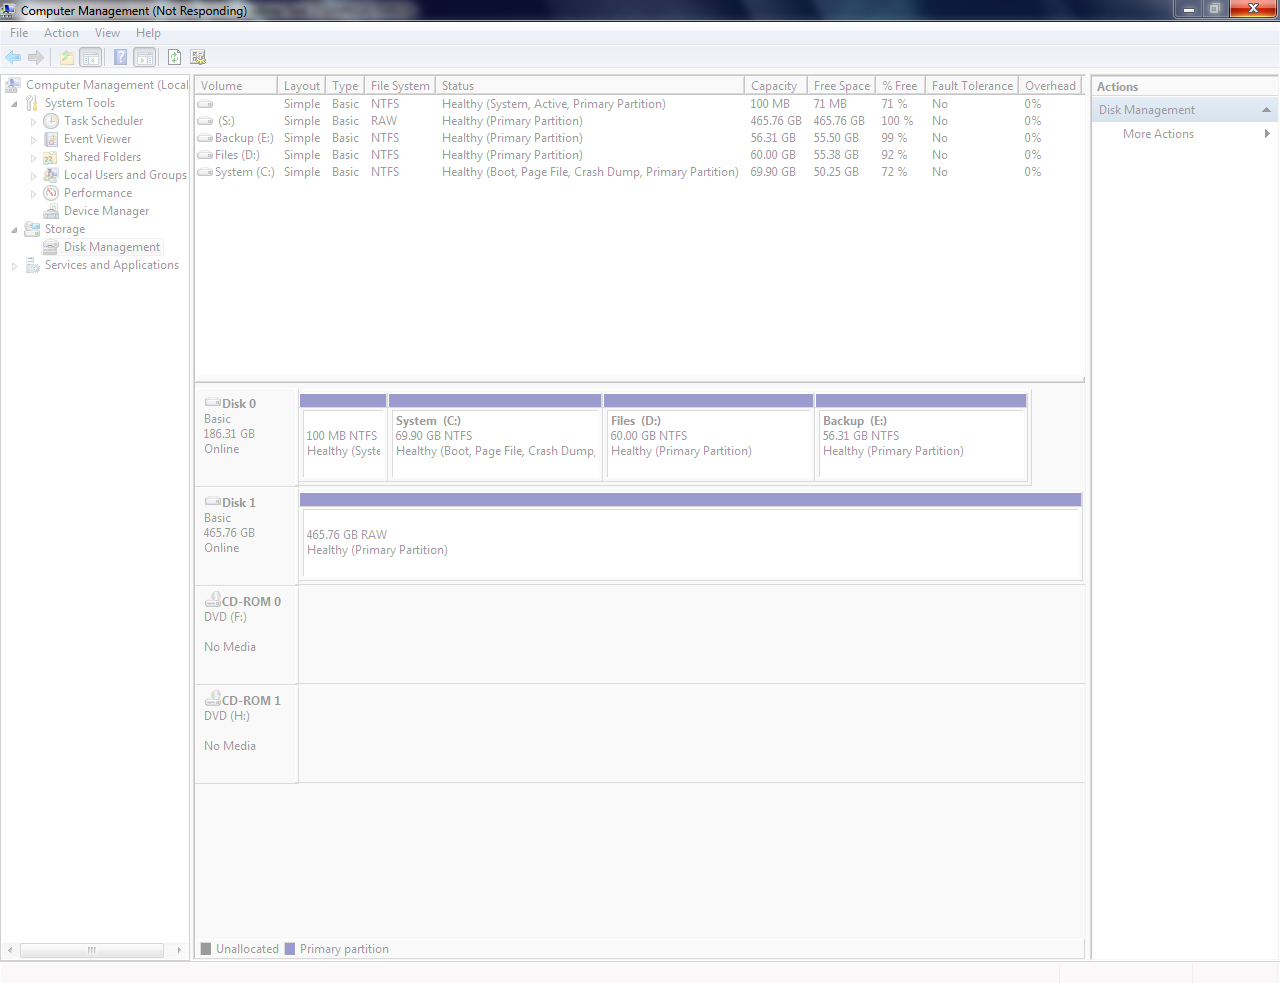Toggle Show/Hide Action Pane toolbar button
Viewport: 1280px width, 983px height.
coord(145,58)
